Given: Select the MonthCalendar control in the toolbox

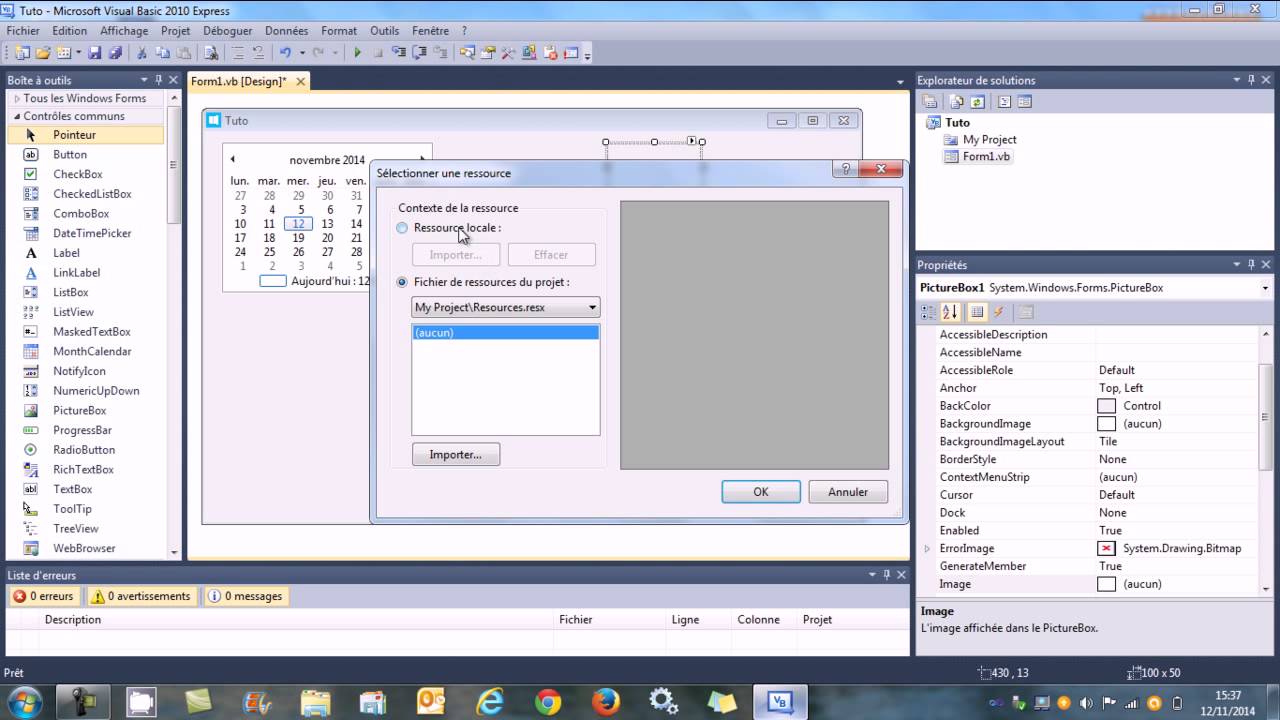Looking at the screenshot, I should coord(92,351).
